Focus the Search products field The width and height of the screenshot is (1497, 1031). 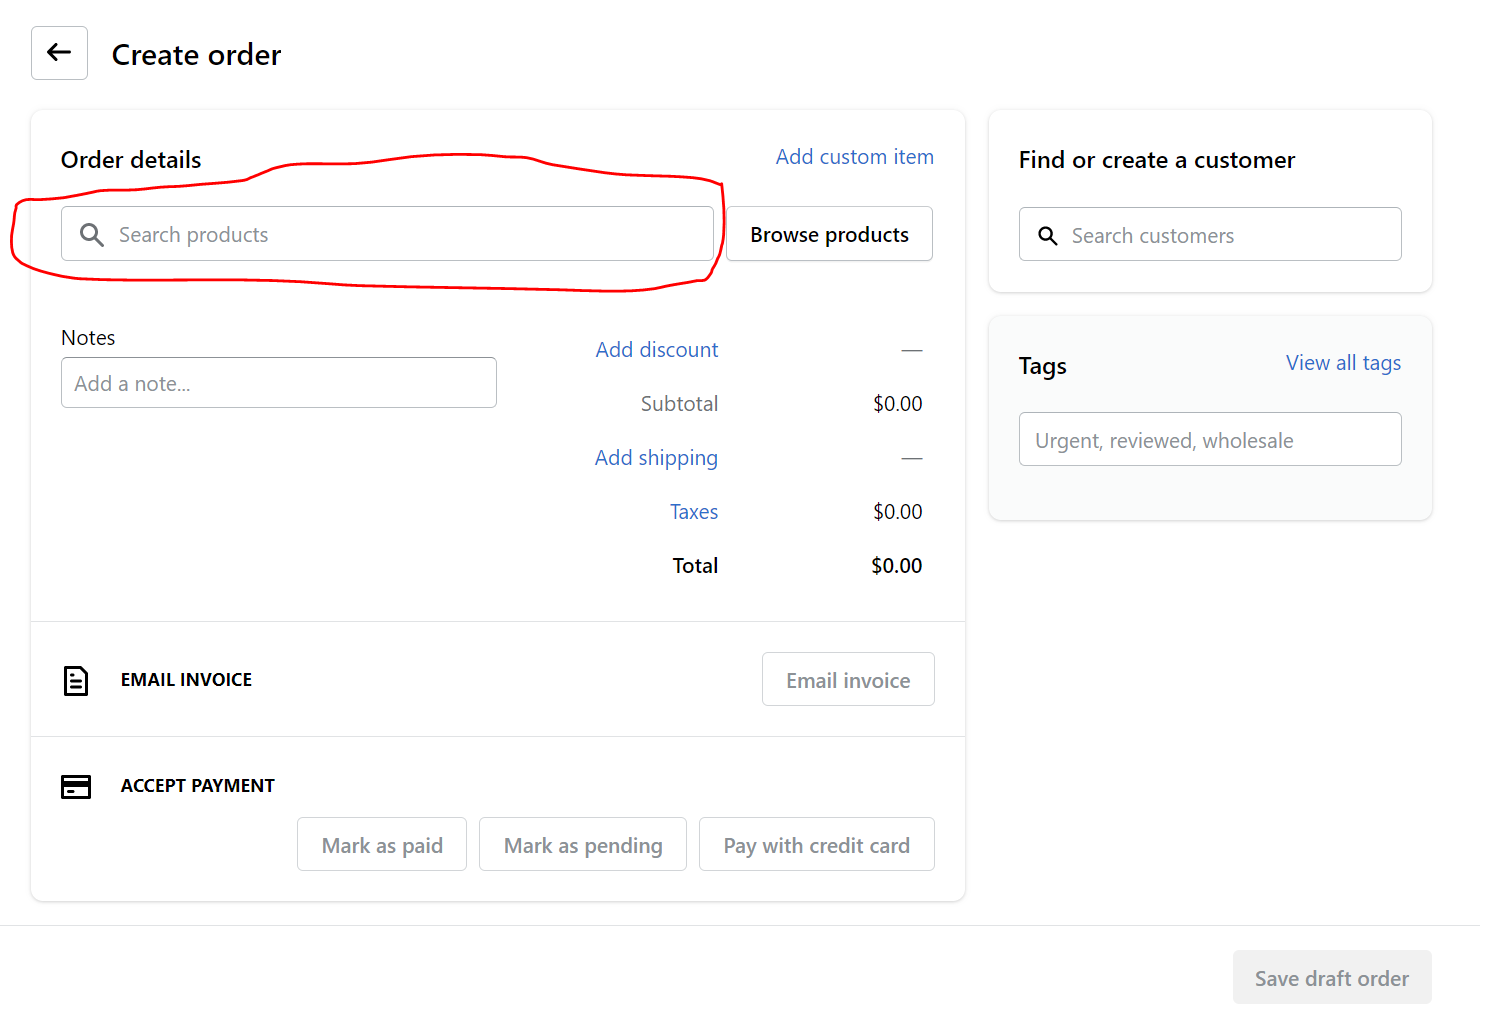coord(400,235)
